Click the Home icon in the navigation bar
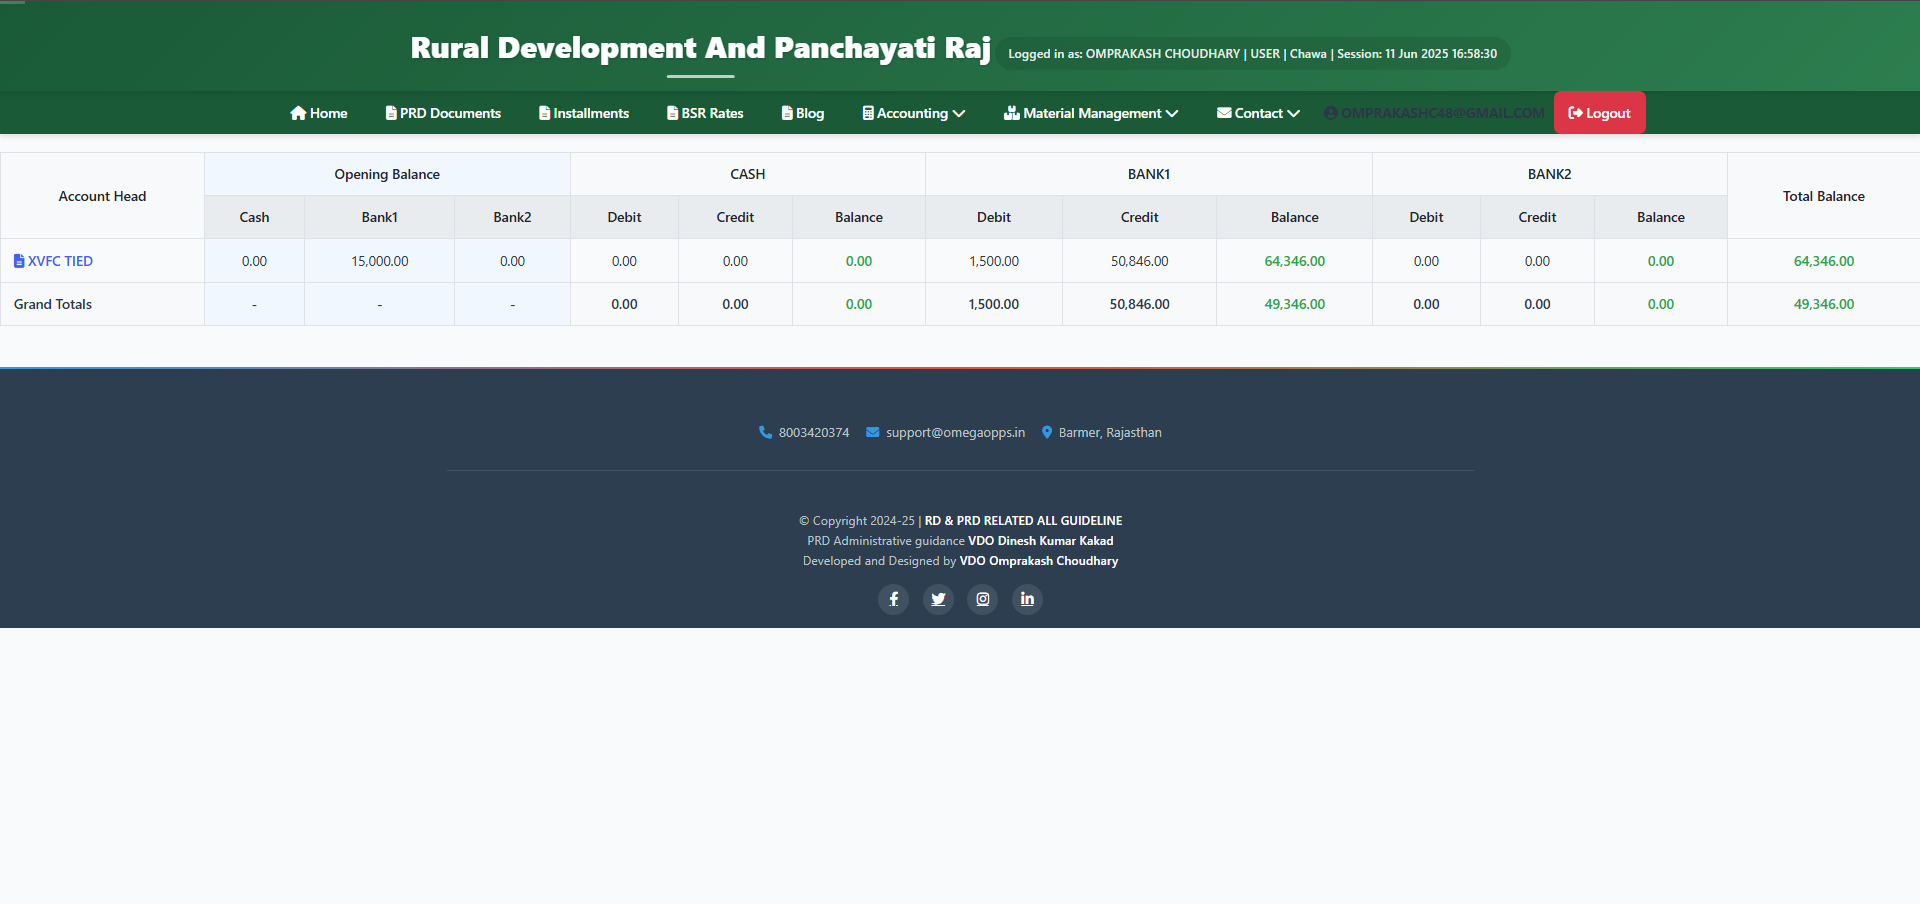 (297, 113)
